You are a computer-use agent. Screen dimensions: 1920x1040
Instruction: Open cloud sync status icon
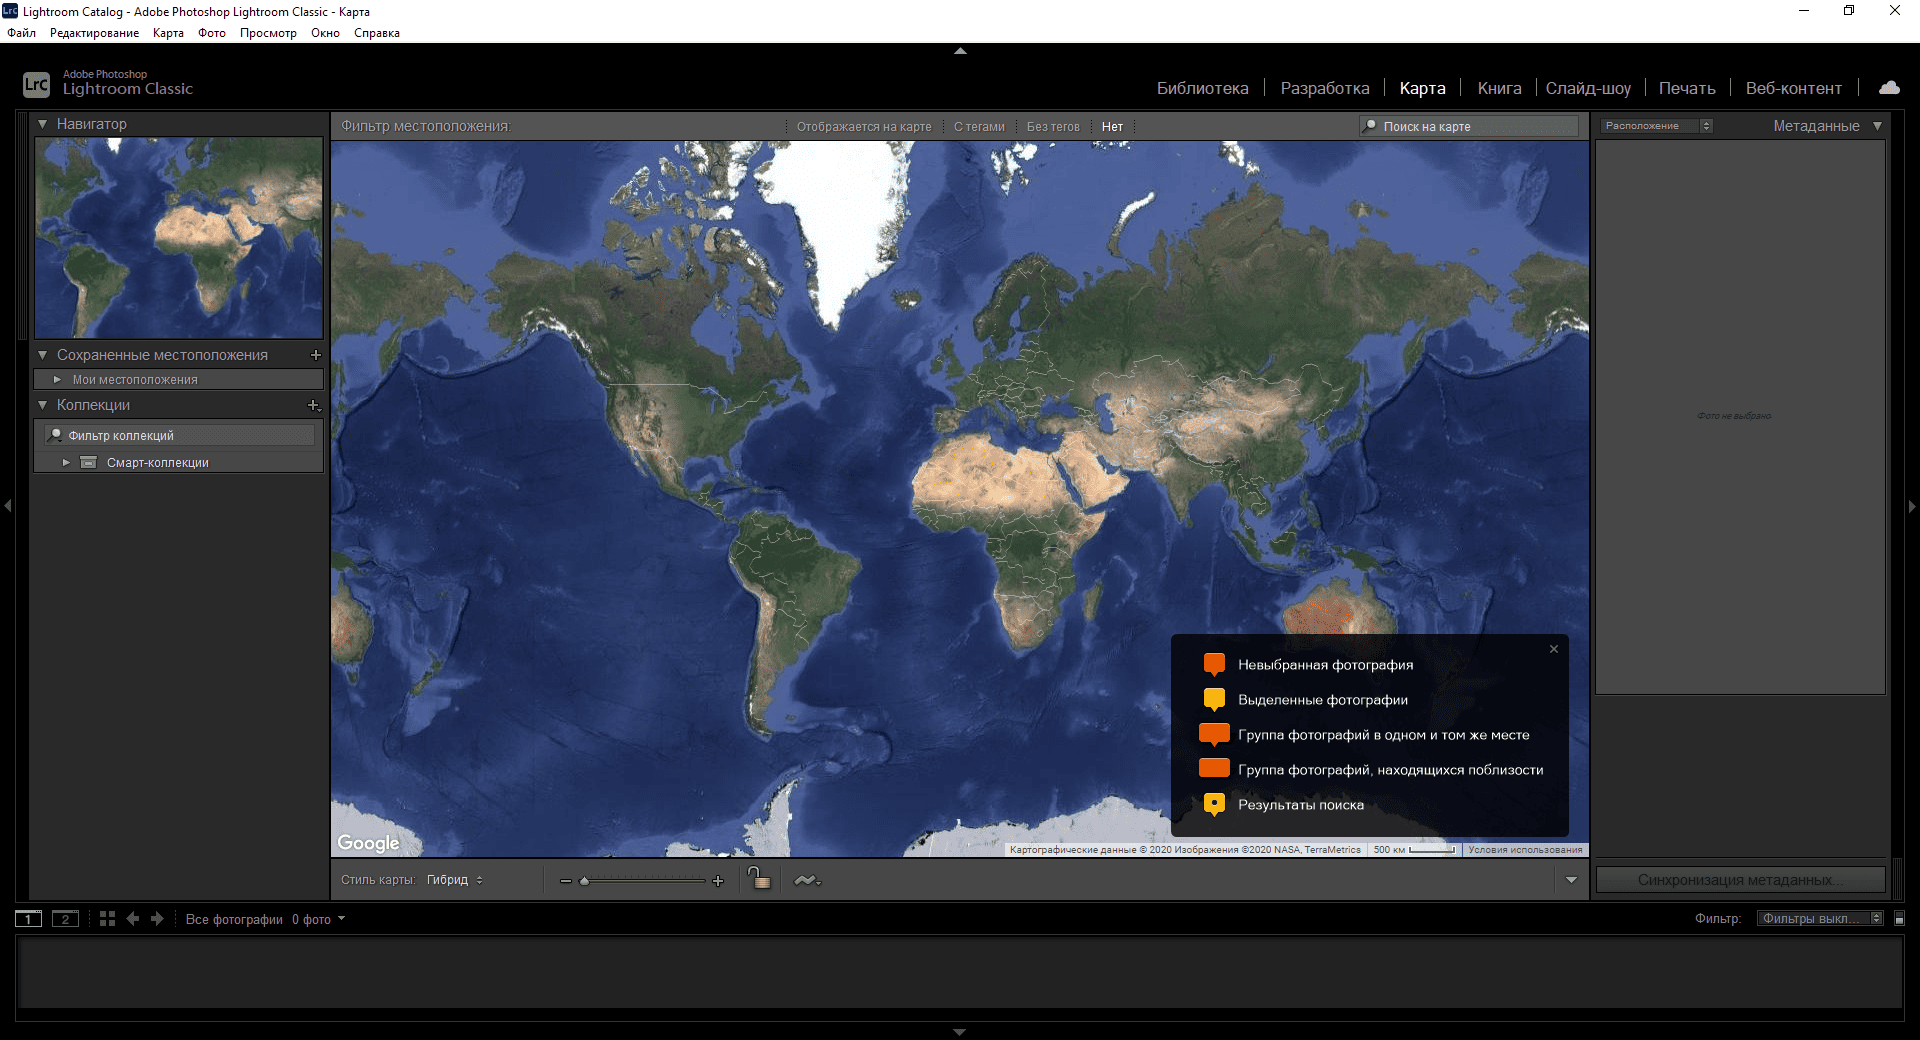1889,88
